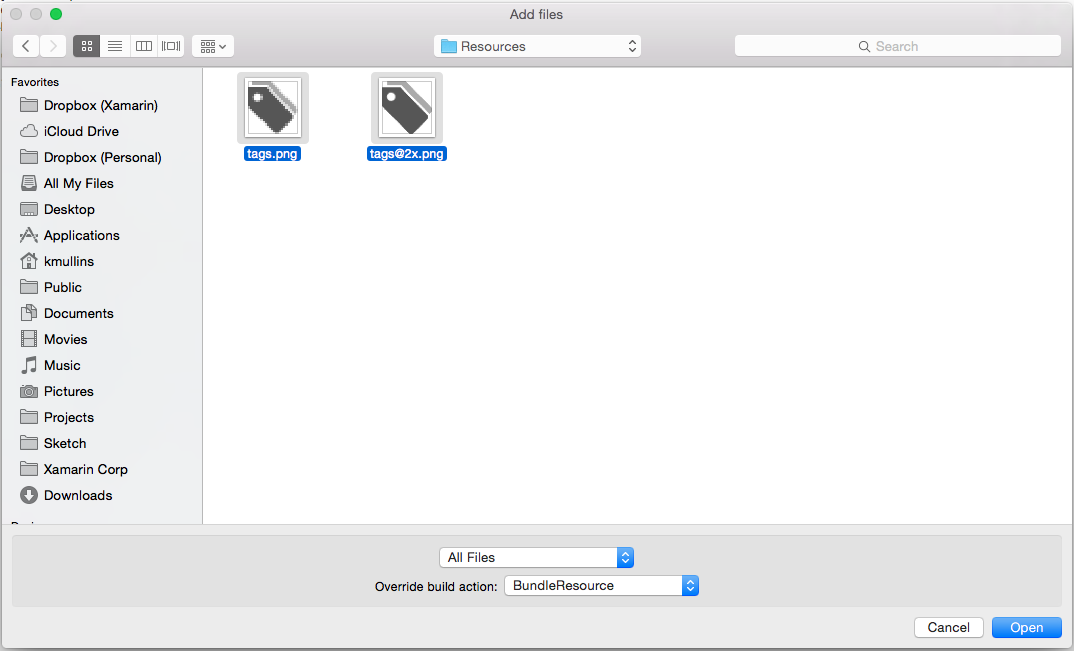Open Dropbox (Xamarin) in sidebar

click(x=101, y=105)
